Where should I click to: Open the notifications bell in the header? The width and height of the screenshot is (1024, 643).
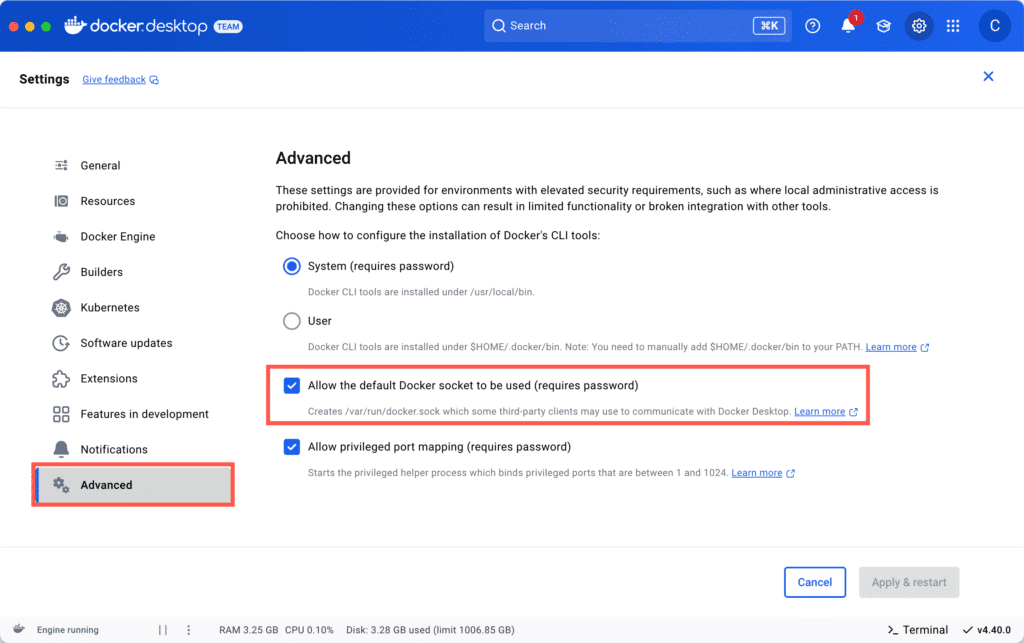[x=847, y=26]
